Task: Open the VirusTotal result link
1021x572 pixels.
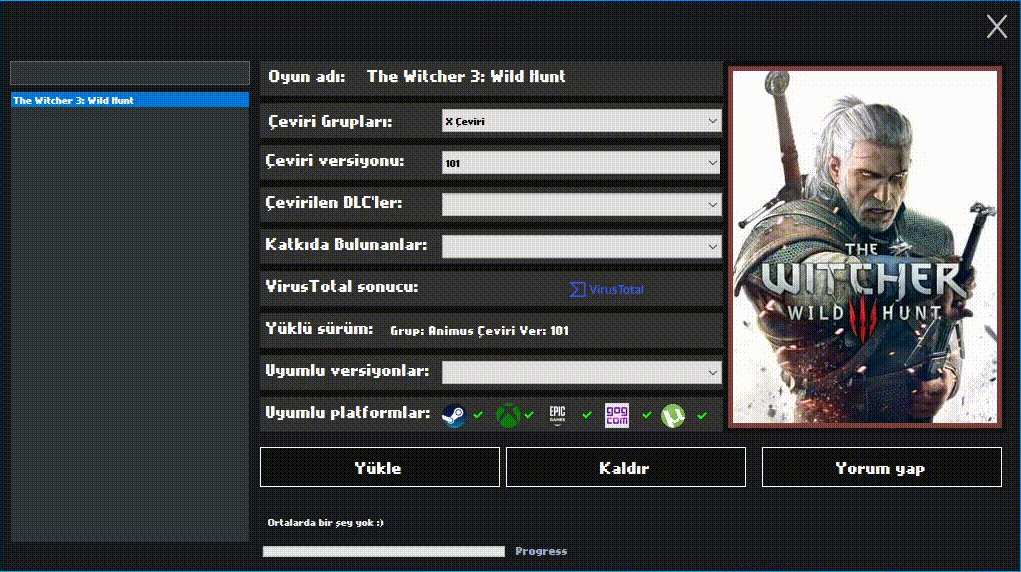Action: pyautogui.click(x=607, y=289)
